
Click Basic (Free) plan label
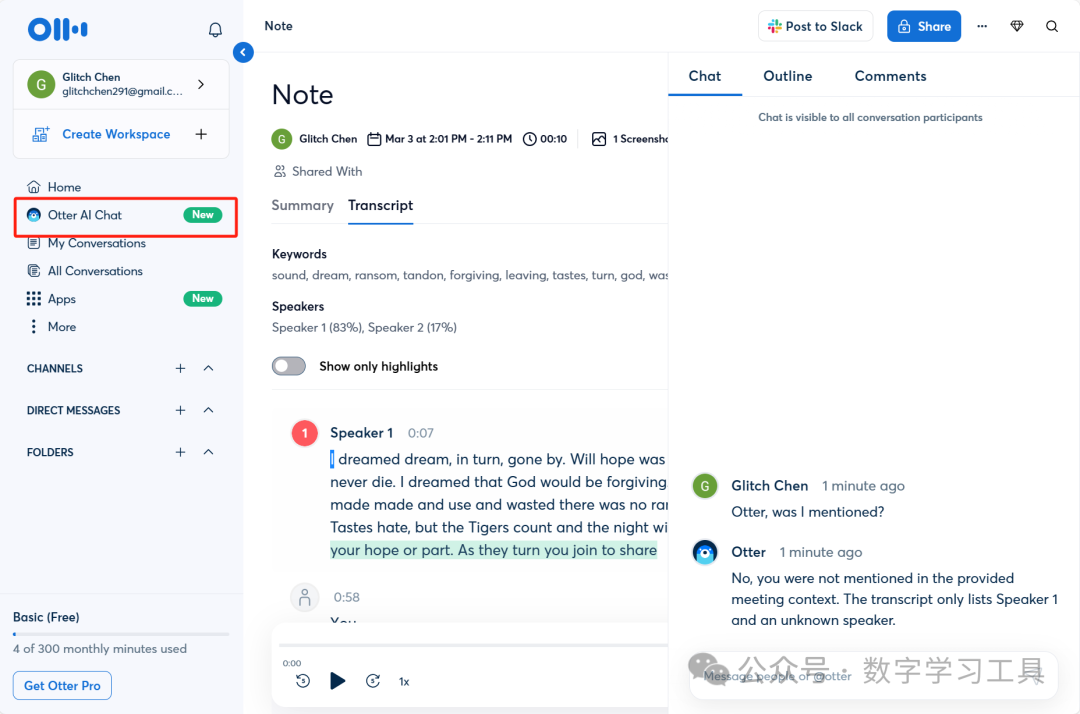(x=46, y=617)
